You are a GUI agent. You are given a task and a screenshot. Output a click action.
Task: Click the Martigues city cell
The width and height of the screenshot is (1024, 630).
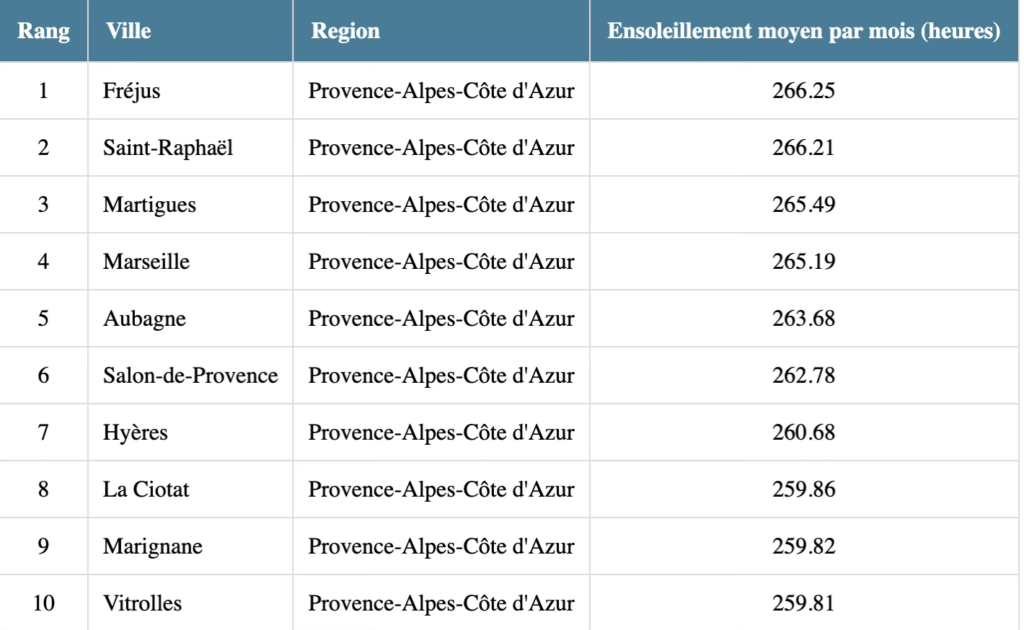[150, 205]
